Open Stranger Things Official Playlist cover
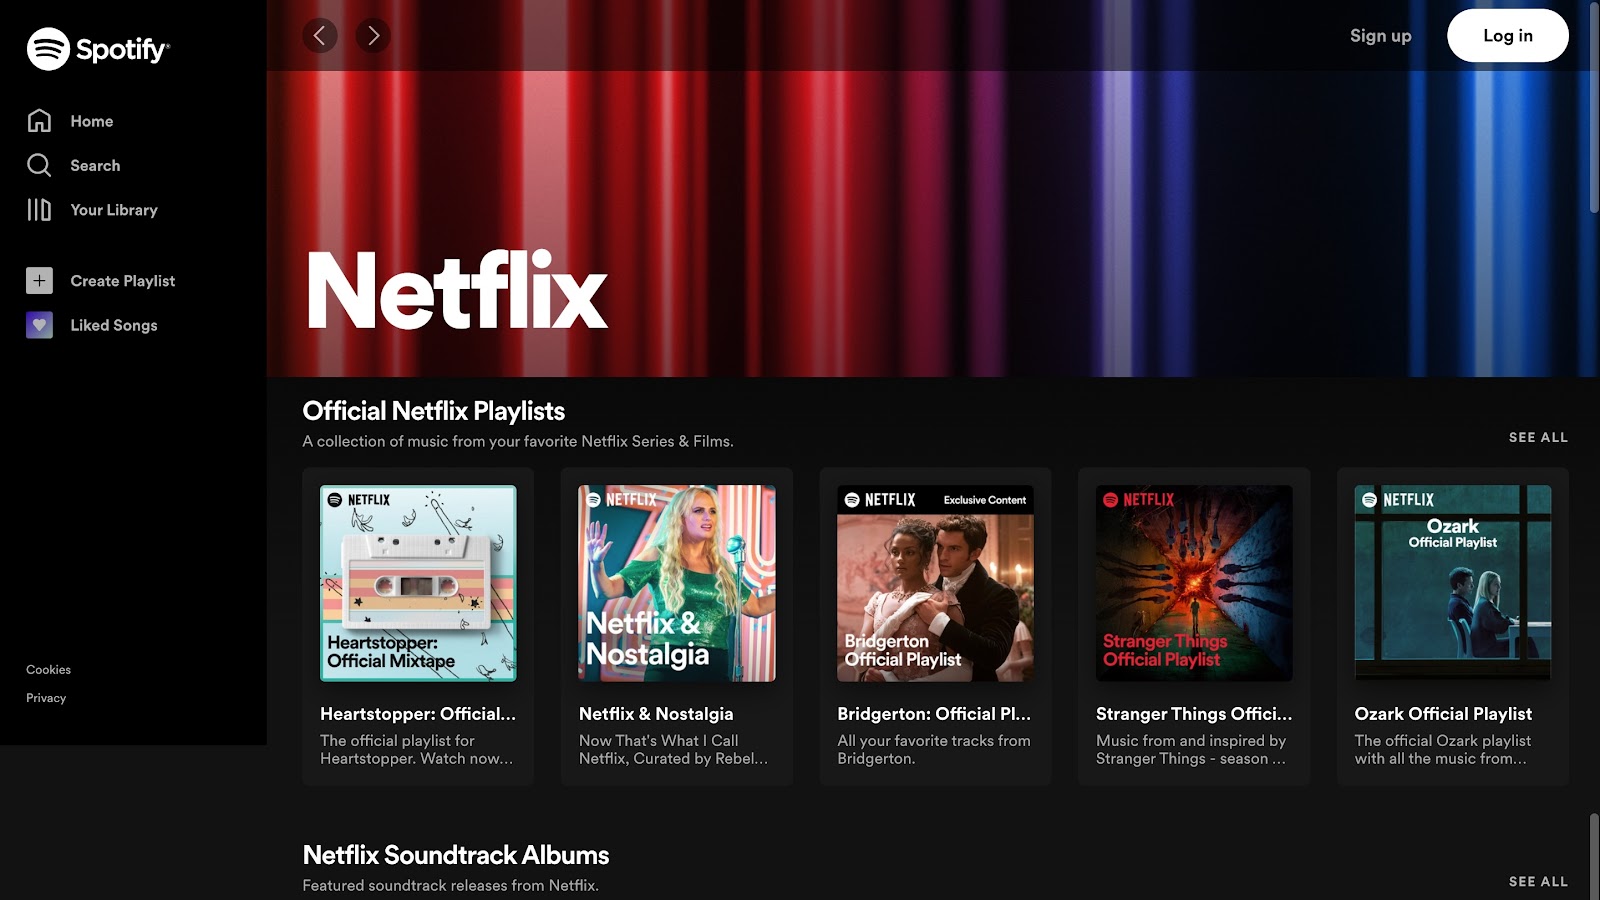Image resolution: width=1600 pixels, height=900 pixels. 1194,583
